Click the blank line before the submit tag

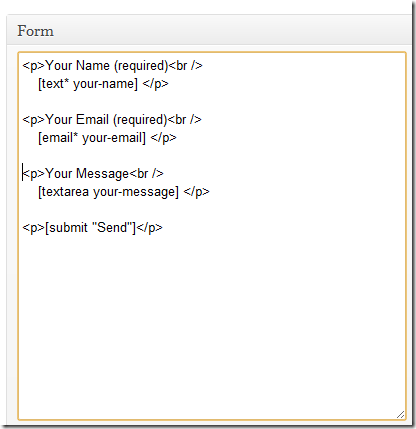tap(212, 209)
